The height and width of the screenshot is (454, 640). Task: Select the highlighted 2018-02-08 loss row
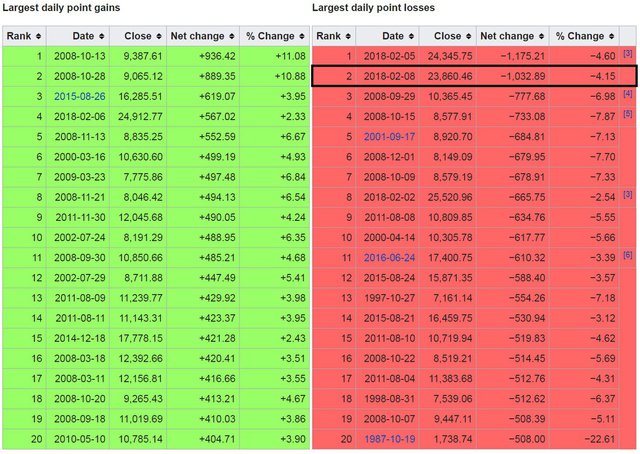(474, 75)
